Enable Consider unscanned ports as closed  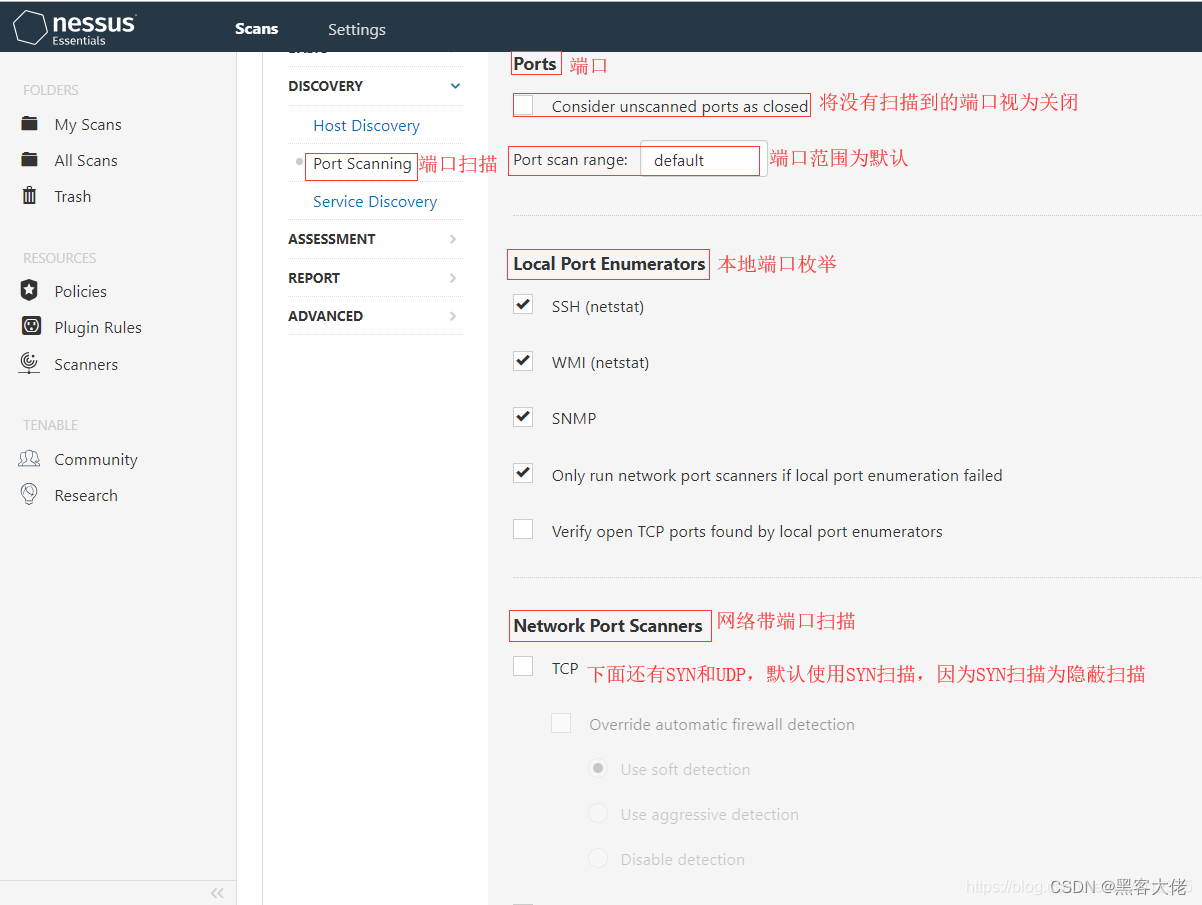click(524, 105)
